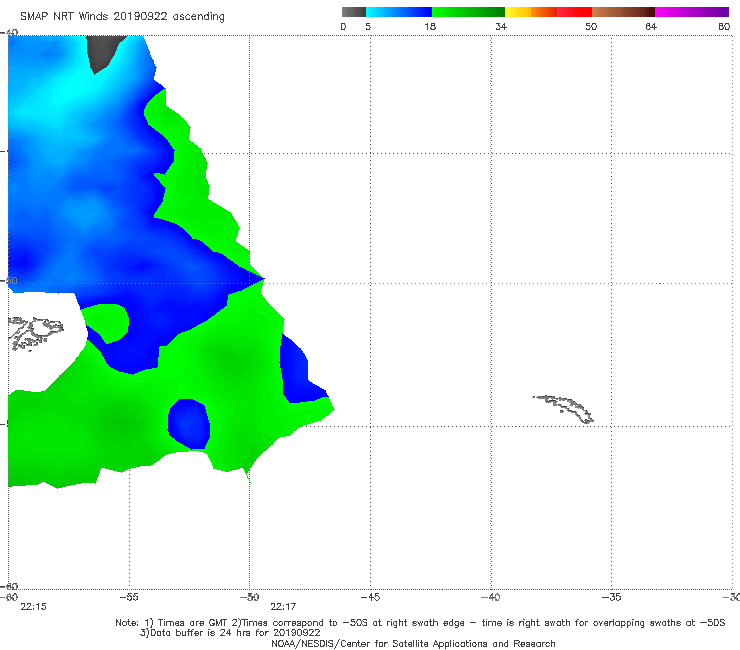Click color bar label 34
Viewport: 740px width, 650px height.
501,26
